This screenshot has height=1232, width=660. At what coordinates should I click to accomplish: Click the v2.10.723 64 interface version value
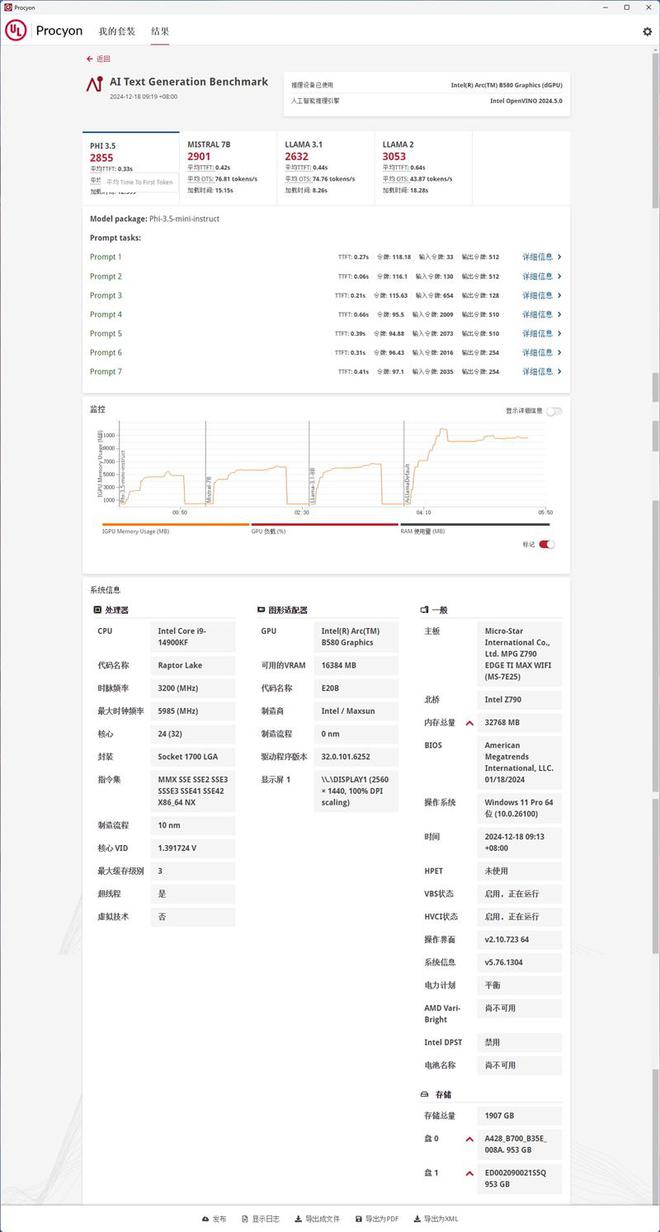(520, 939)
